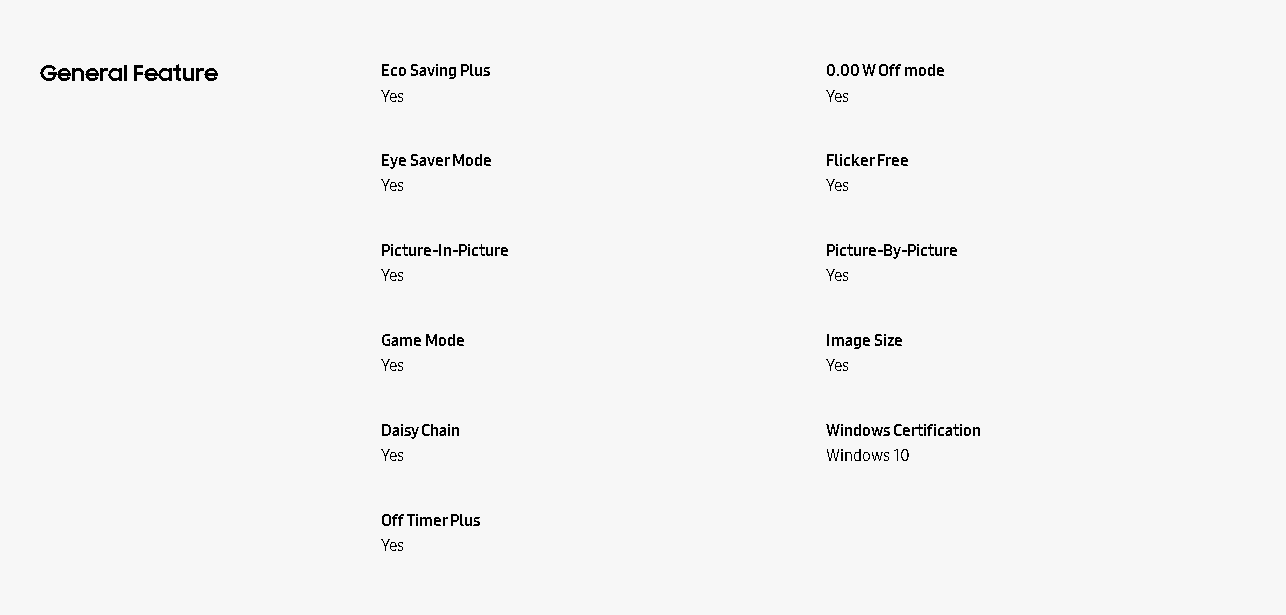The width and height of the screenshot is (1286, 615).
Task: Select the Picture-In-Picture feature label
Action: (444, 250)
